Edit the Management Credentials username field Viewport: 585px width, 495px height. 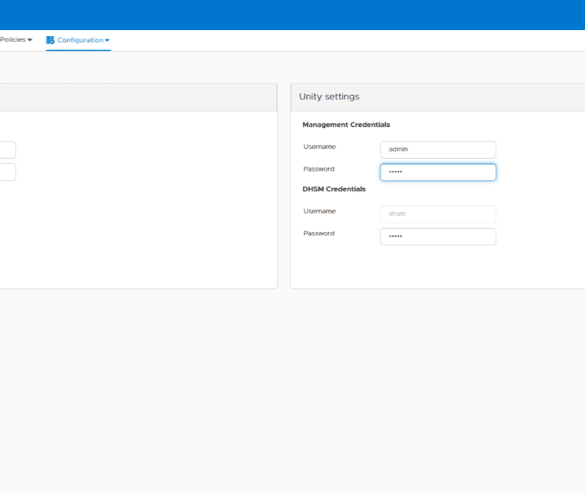438,150
